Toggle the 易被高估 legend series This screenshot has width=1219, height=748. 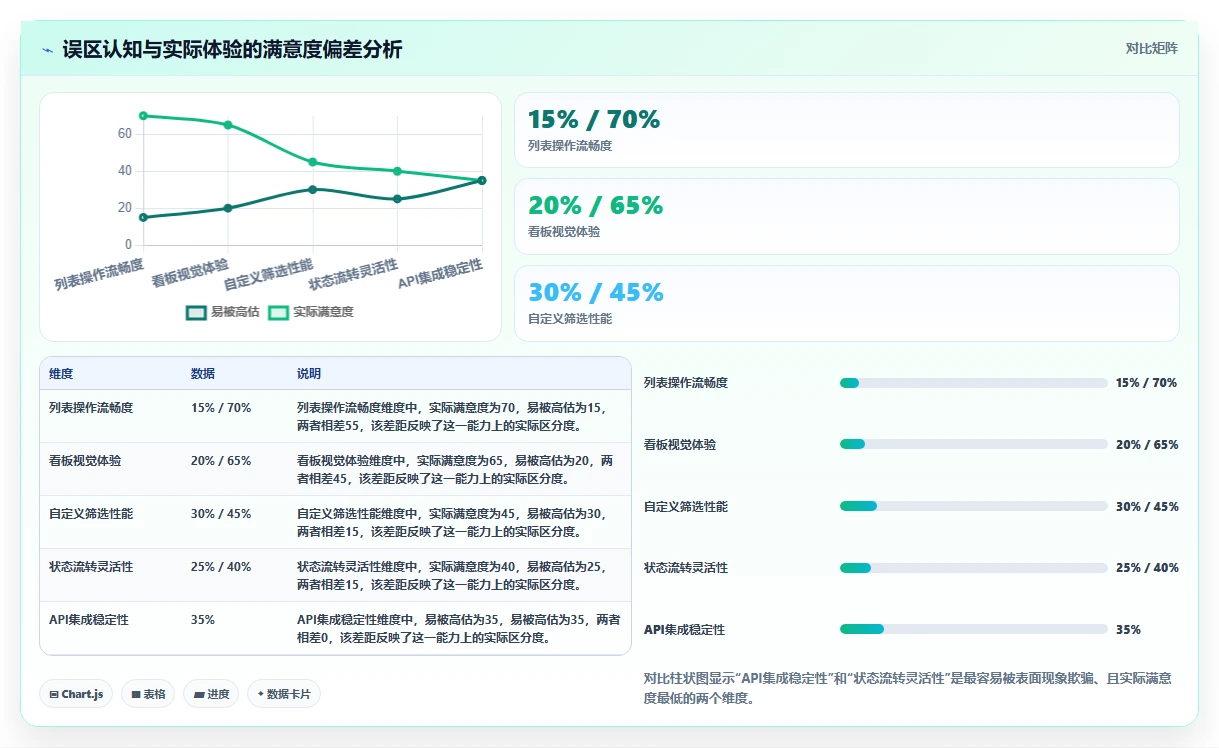click(x=223, y=312)
